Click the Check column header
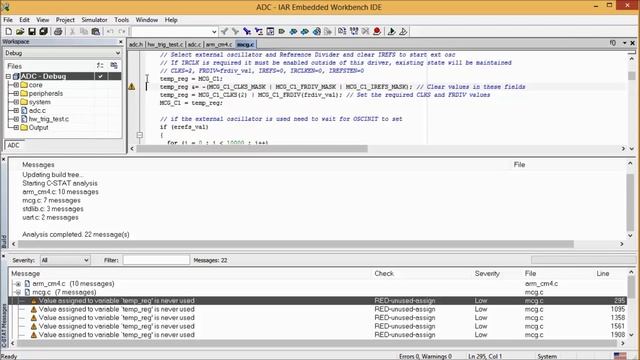This screenshot has width=640, height=360. click(x=384, y=273)
